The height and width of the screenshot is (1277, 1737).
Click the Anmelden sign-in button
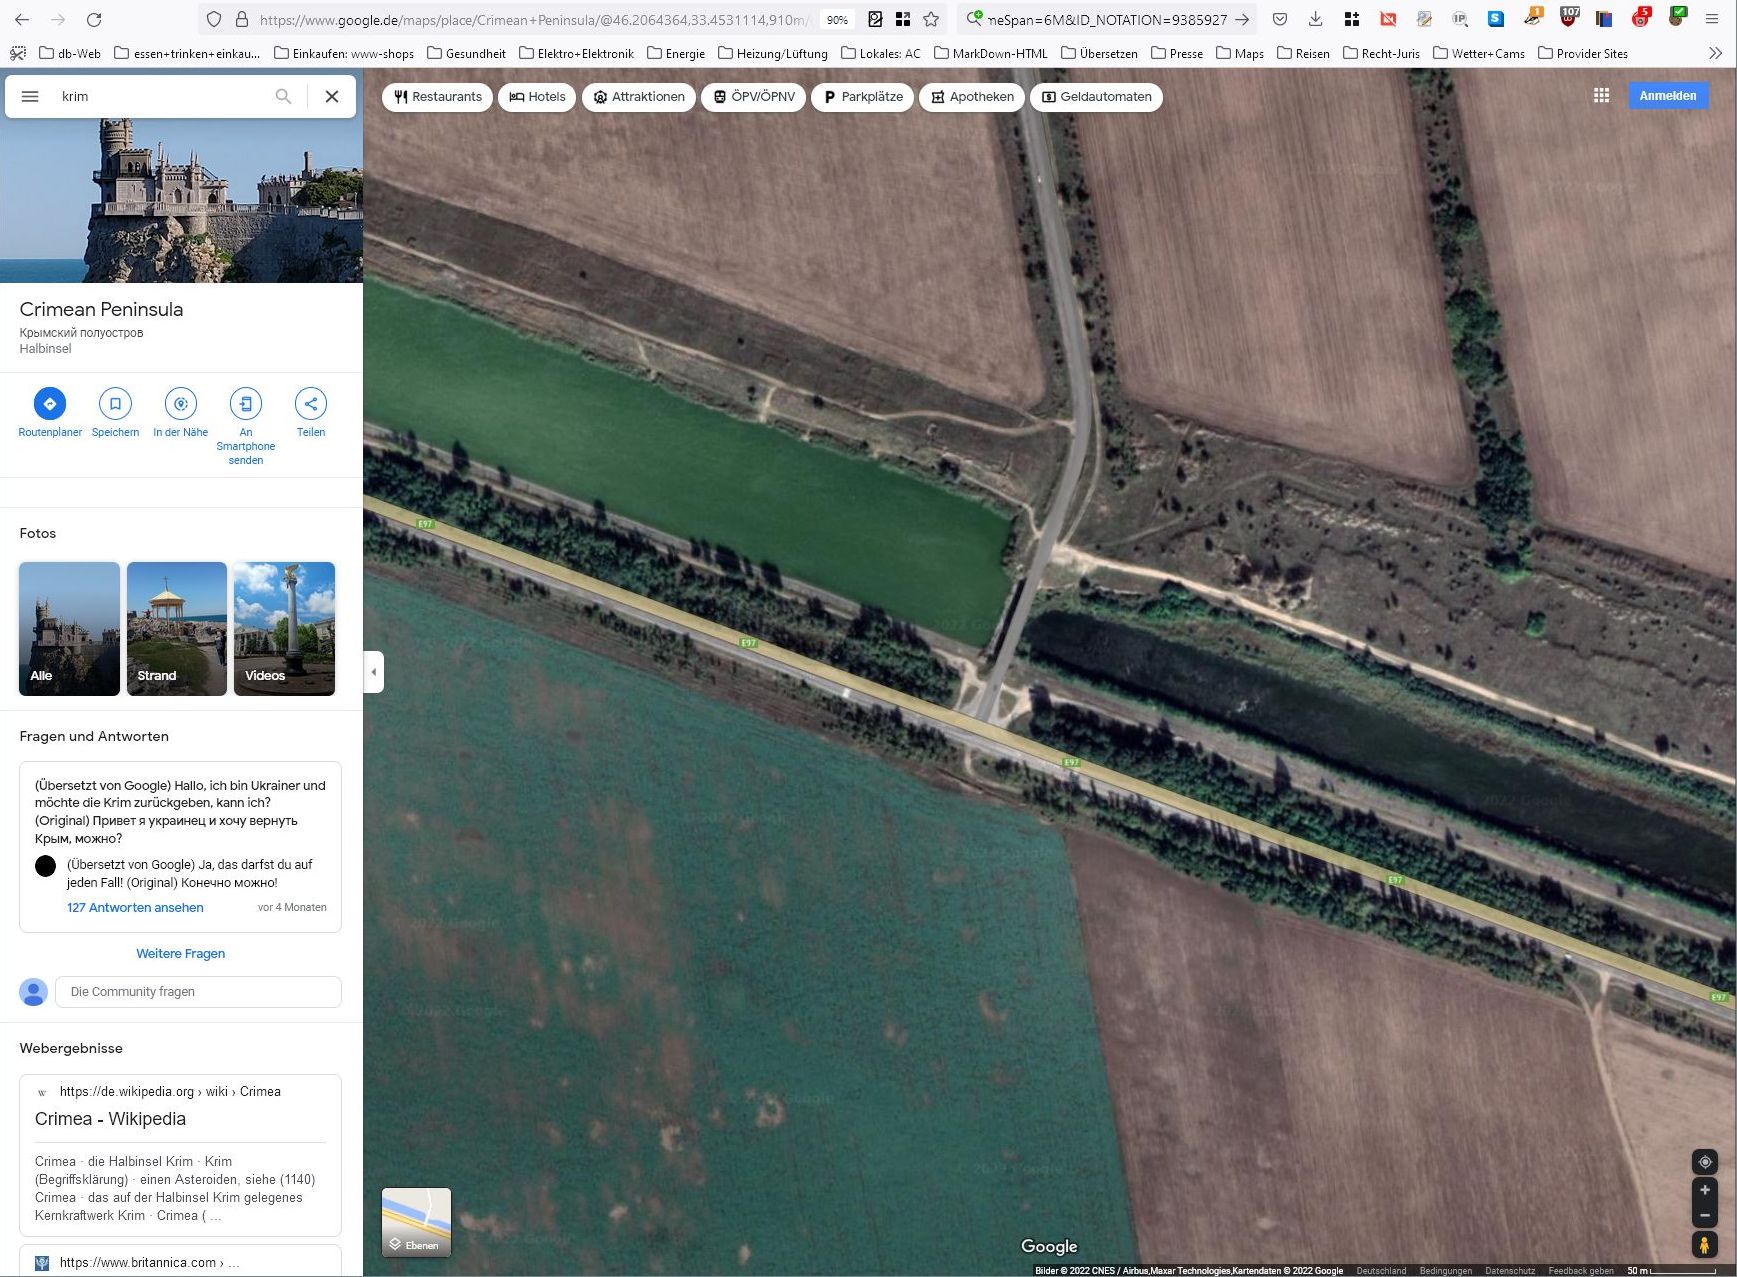pos(1668,96)
